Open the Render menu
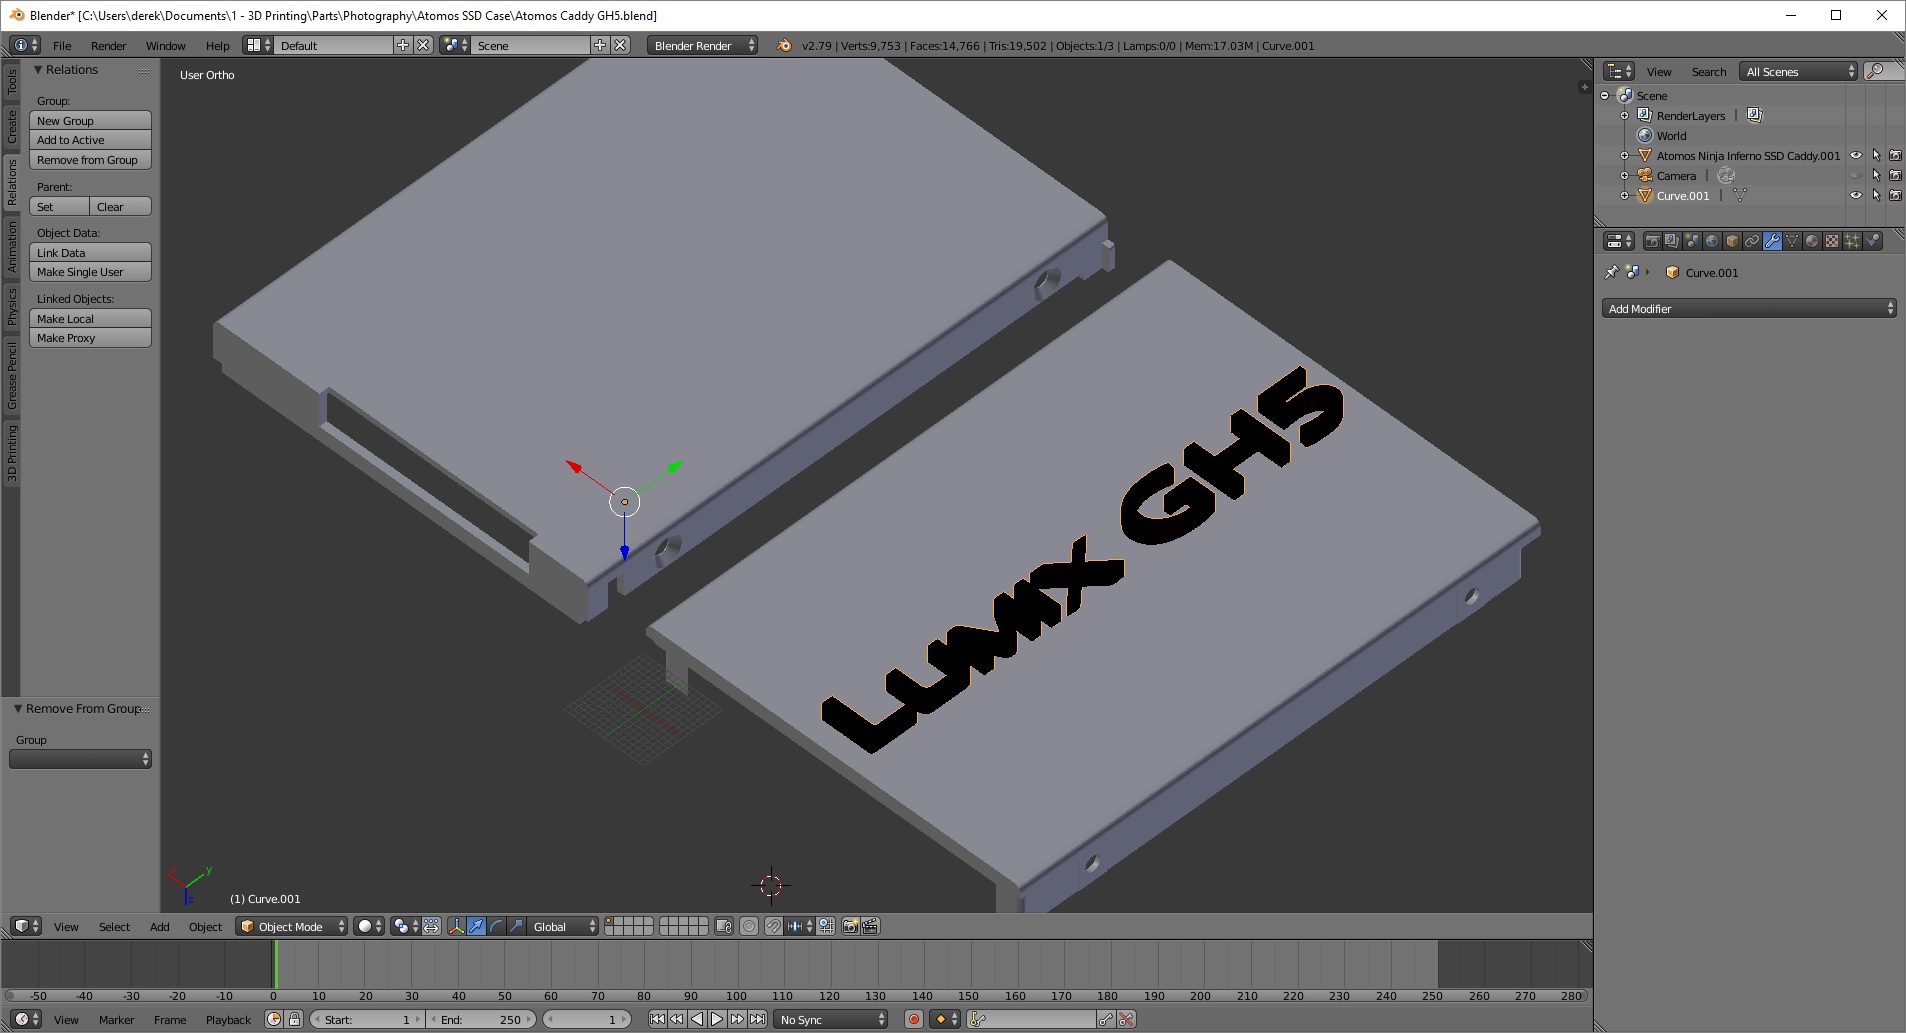Screen dimensions: 1906x1033 (108, 45)
